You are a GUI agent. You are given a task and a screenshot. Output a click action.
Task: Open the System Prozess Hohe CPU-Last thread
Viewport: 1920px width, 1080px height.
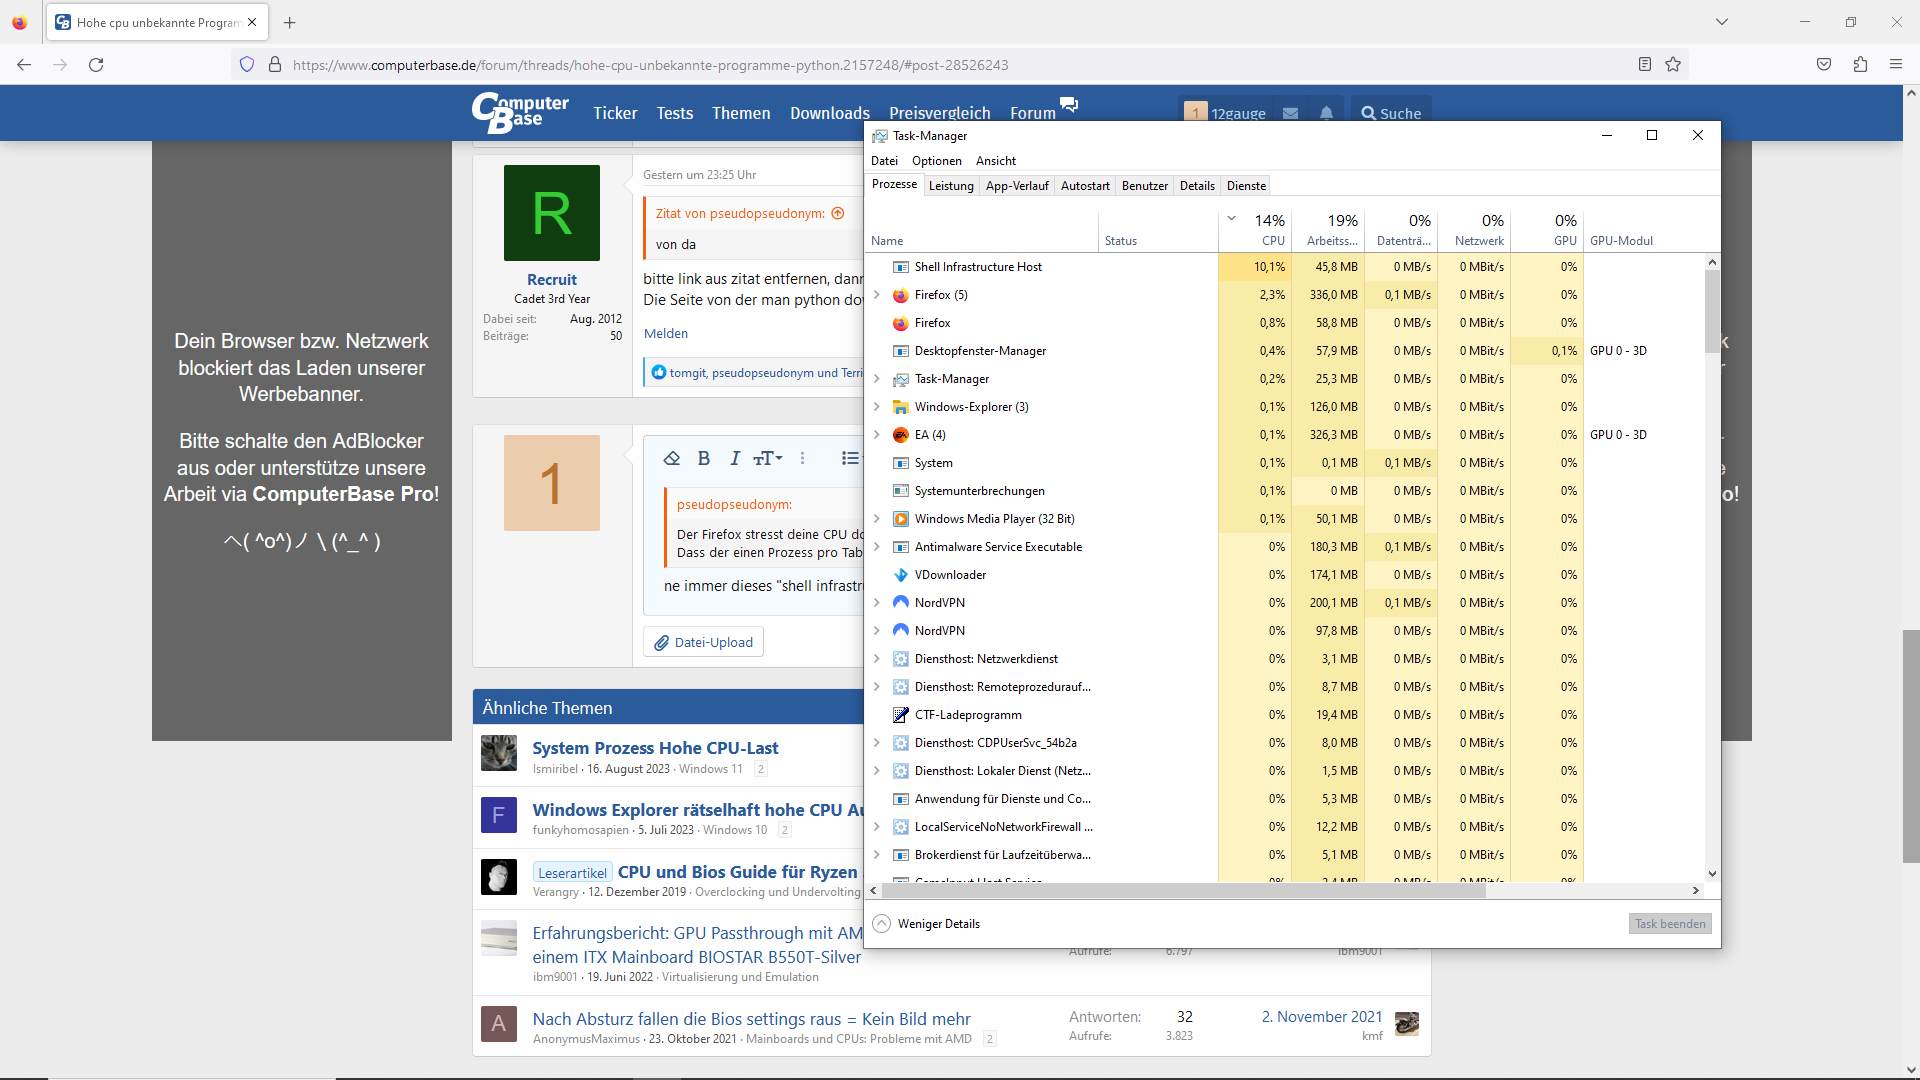click(655, 748)
